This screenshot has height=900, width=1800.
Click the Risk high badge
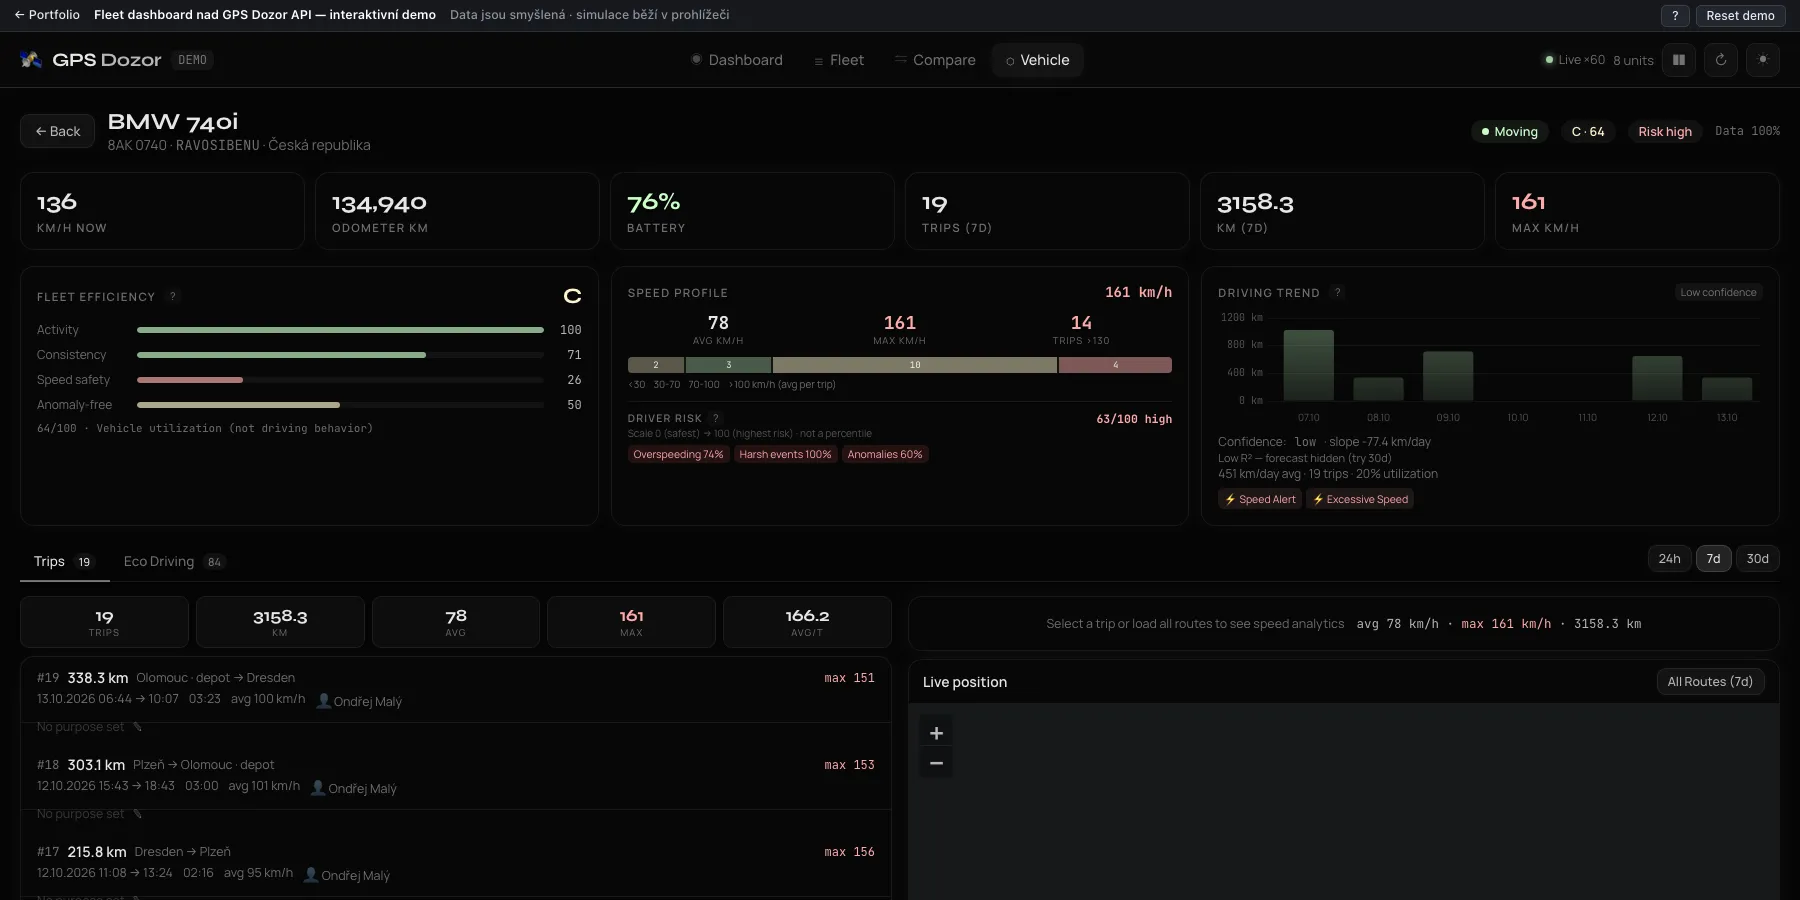coord(1665,131)
